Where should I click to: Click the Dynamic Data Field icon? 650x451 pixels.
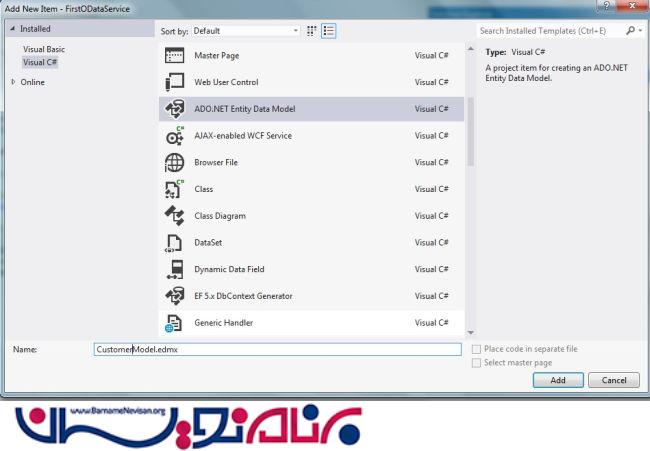coord(174,269)
